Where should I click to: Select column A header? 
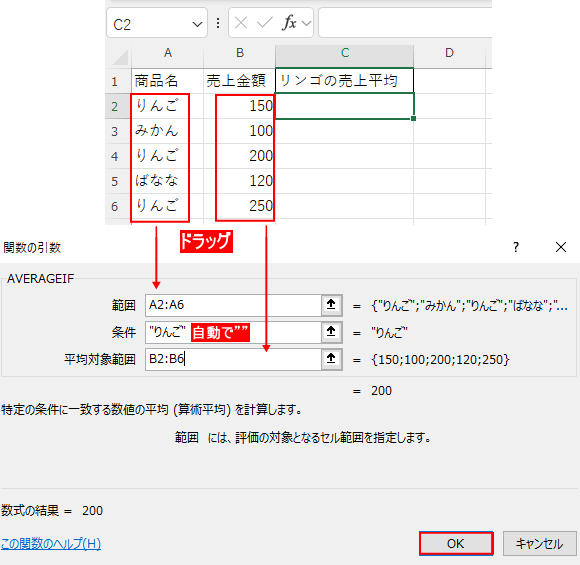pos(167,53)
